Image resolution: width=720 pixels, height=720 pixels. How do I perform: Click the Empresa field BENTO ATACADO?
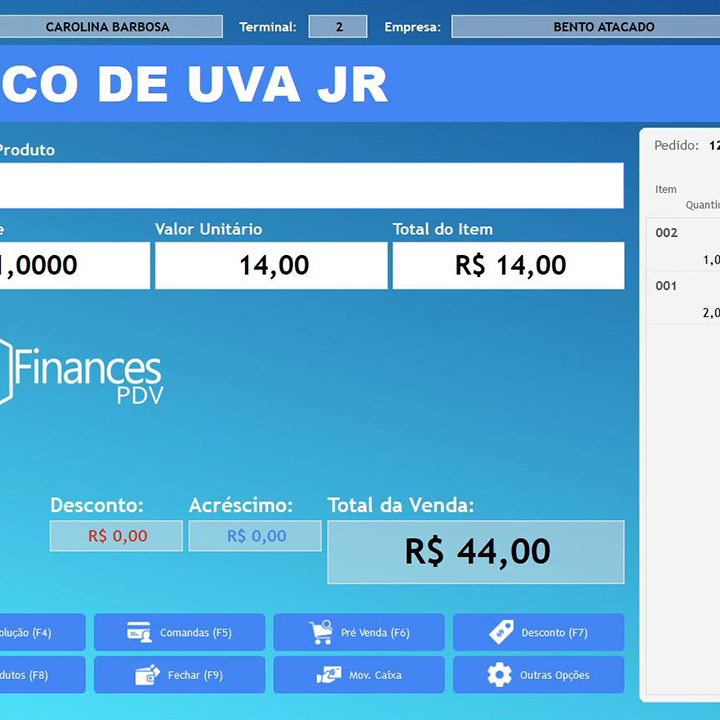[585, 27]
